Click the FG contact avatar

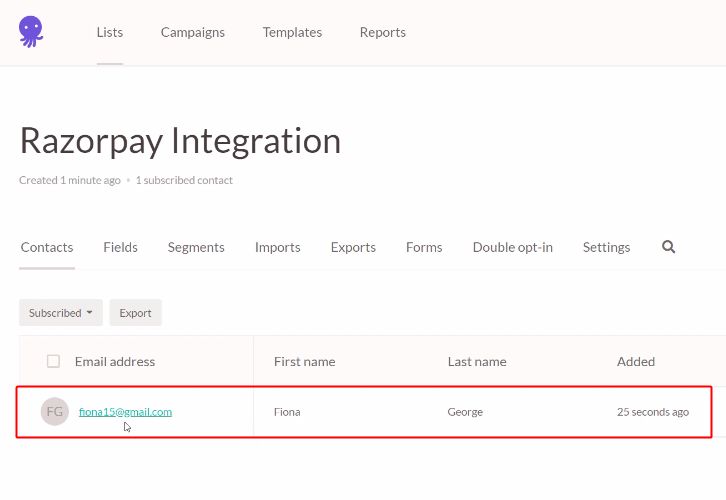click(55, 411)
